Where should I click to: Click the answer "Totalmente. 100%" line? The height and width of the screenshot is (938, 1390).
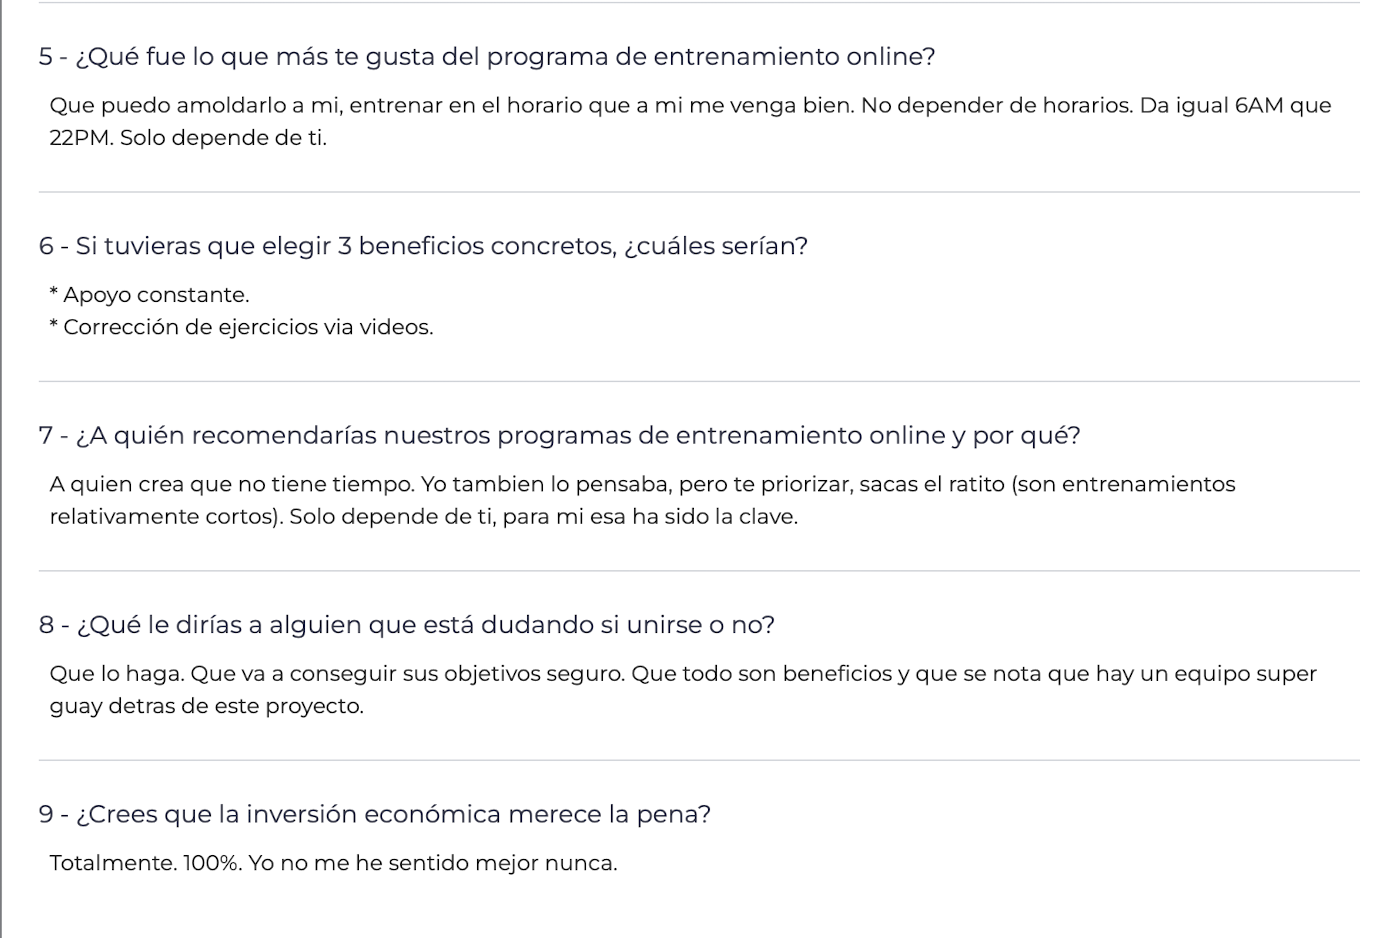[333, 863]
